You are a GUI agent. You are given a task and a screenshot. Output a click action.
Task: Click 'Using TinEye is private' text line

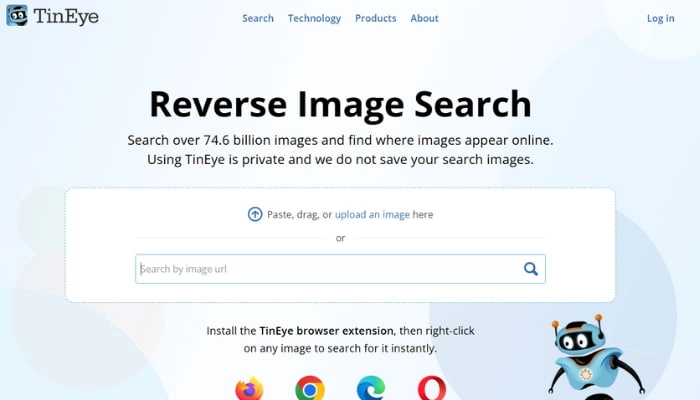point(340,159)
